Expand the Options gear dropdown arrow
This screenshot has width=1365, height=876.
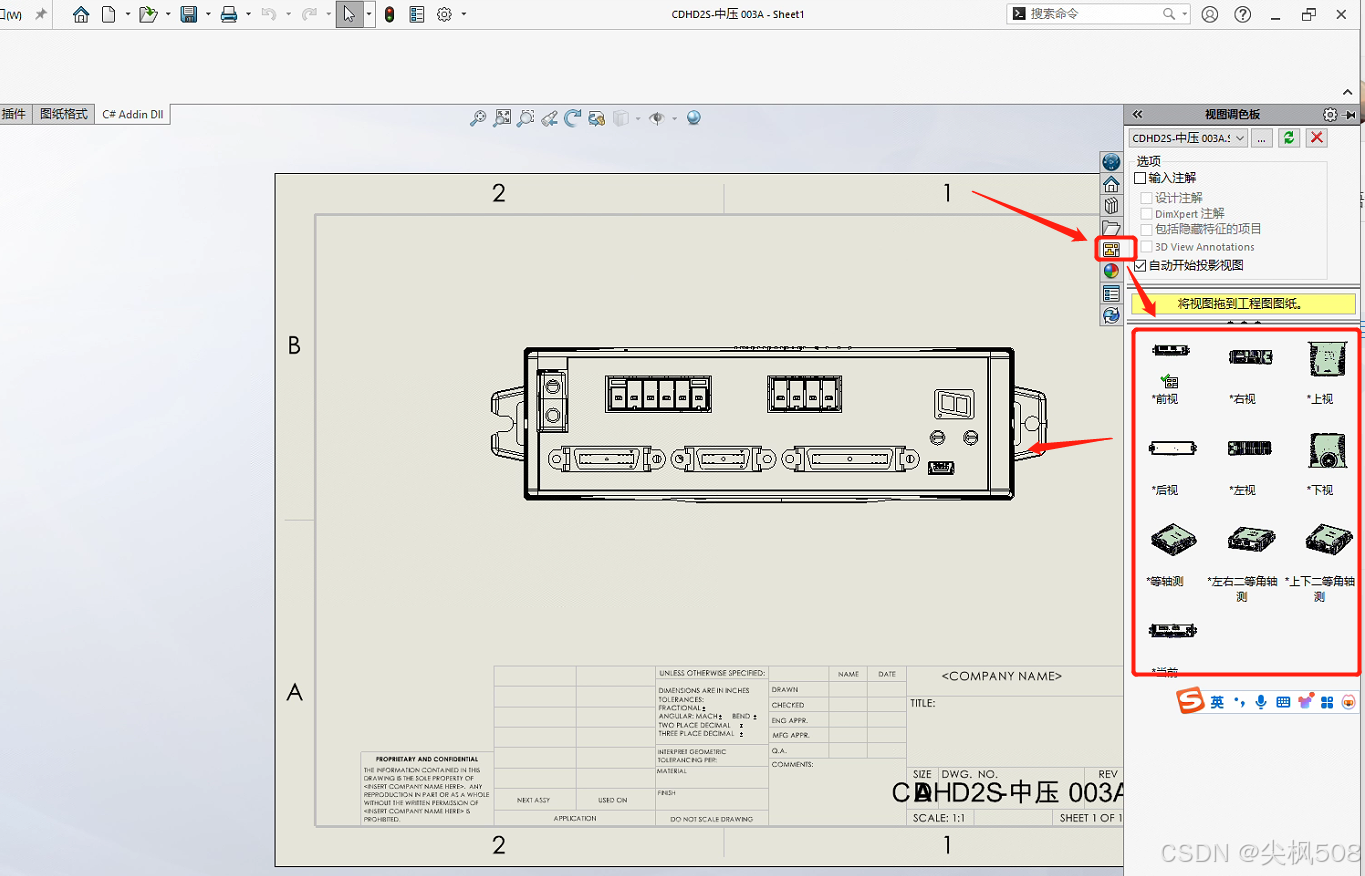(464, 14)
